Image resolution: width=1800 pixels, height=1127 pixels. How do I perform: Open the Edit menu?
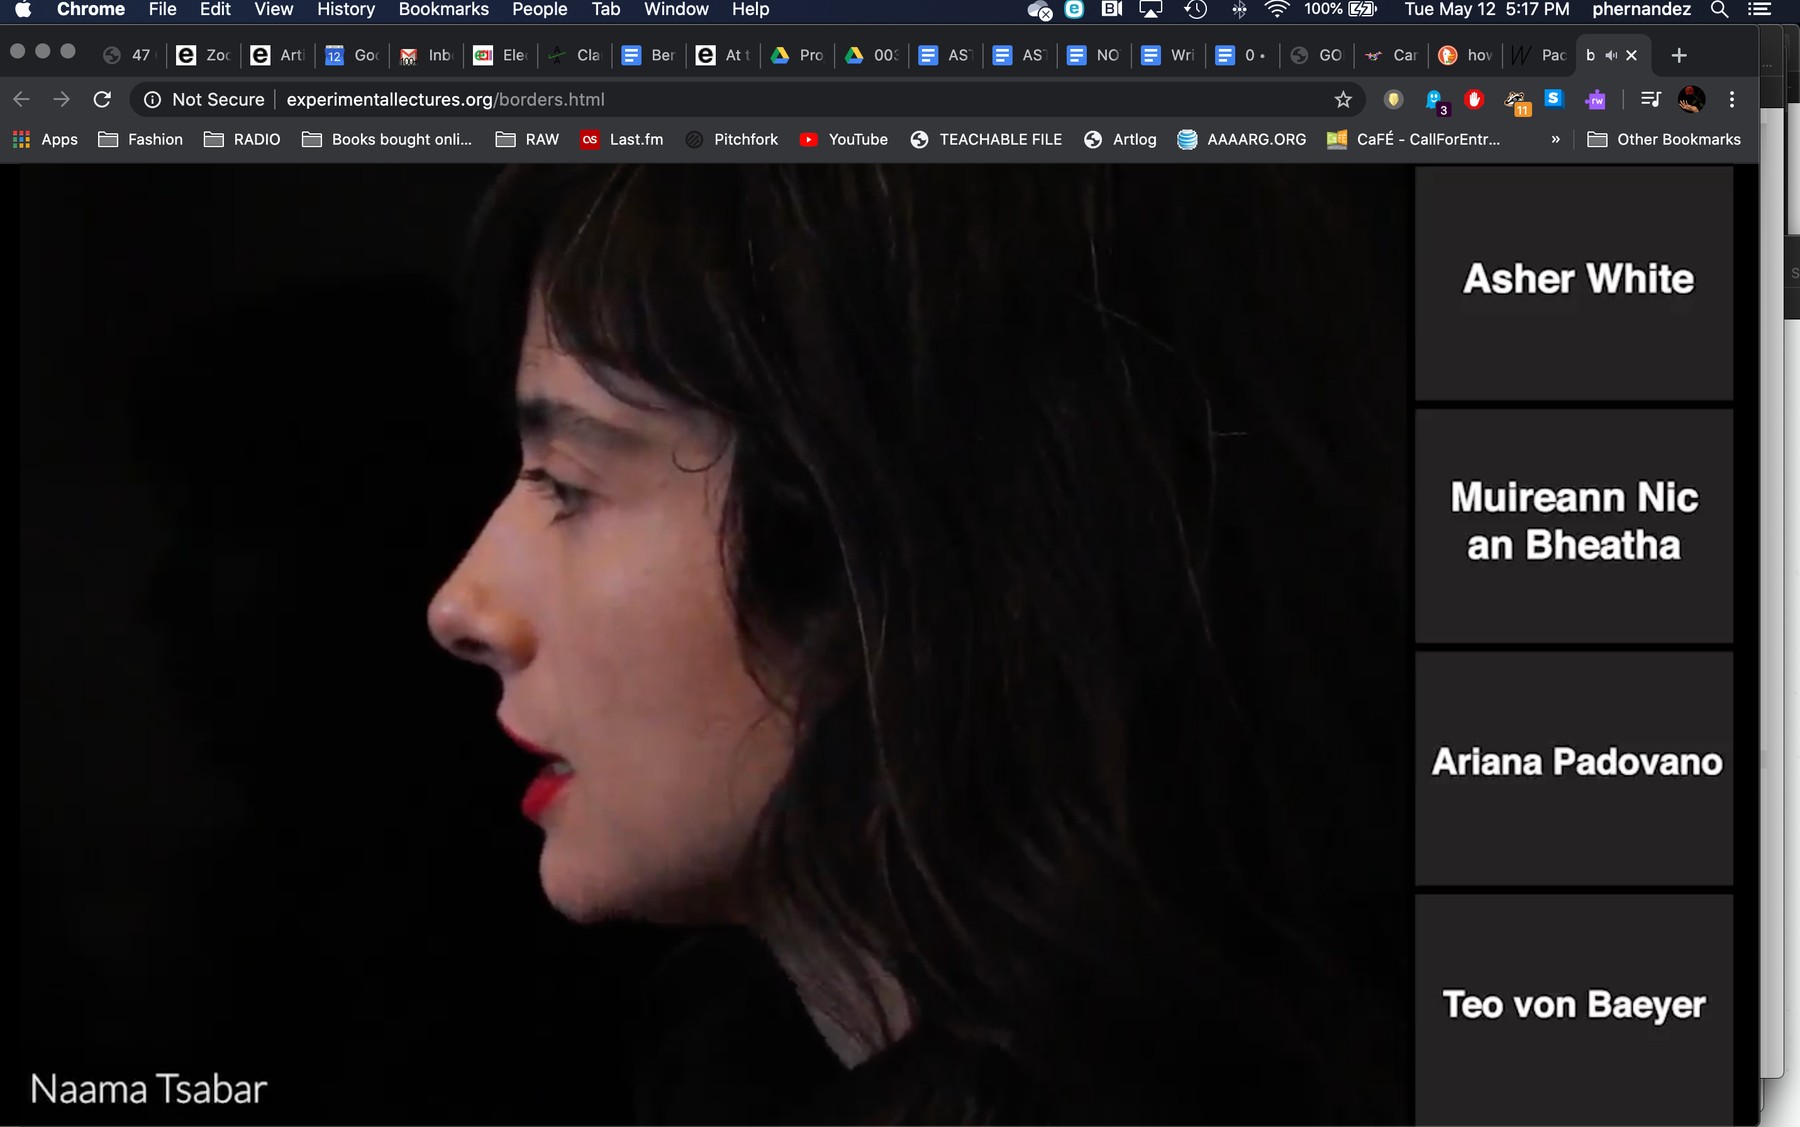(215, 10)
